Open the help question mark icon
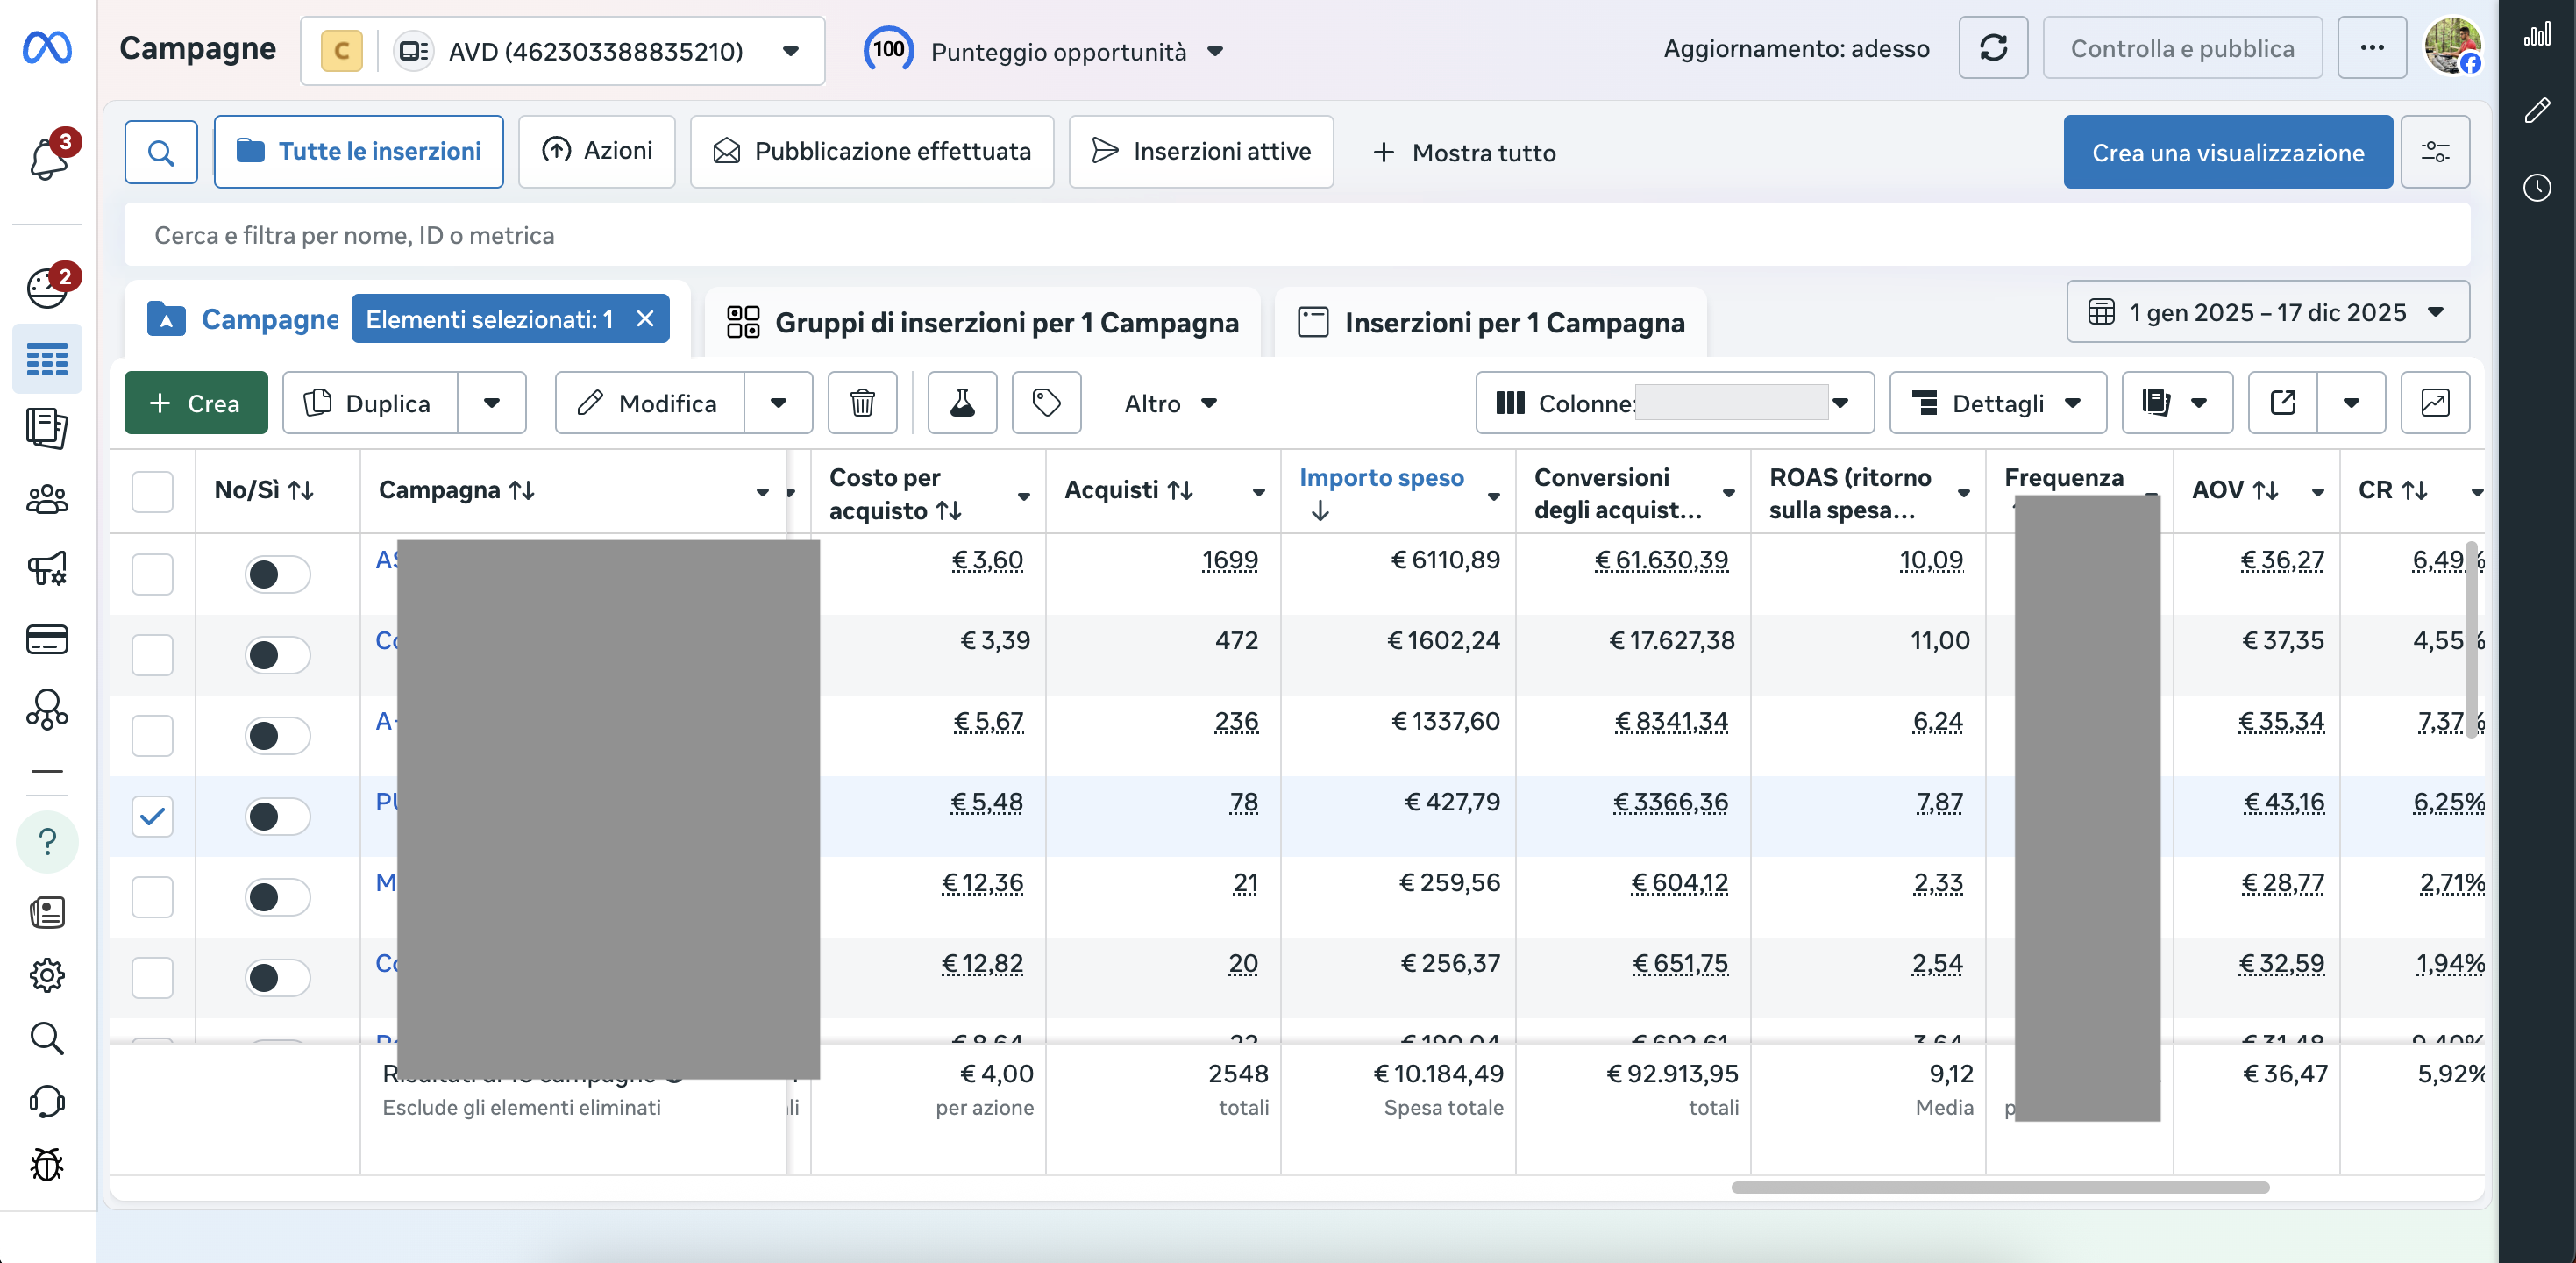The height and width of the screenshot is (1263, 2576). click(47, 841)
